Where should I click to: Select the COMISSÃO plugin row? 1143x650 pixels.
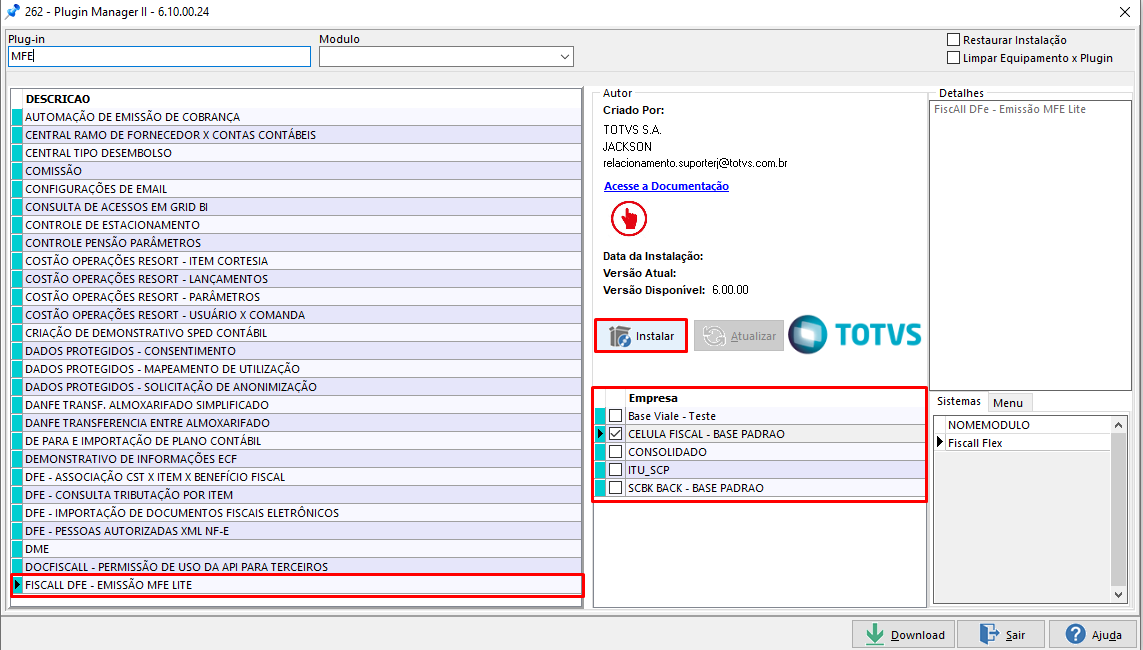click(303, 171)
